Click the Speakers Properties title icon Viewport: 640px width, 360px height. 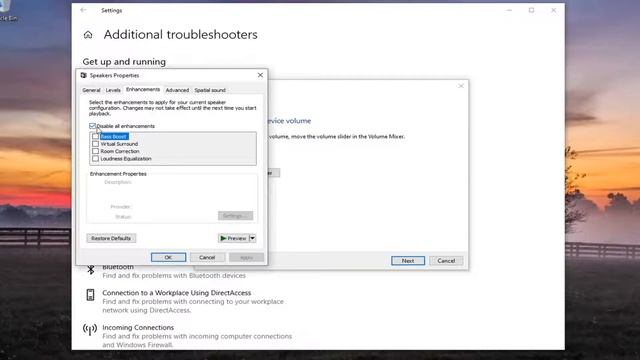[84, 76]
